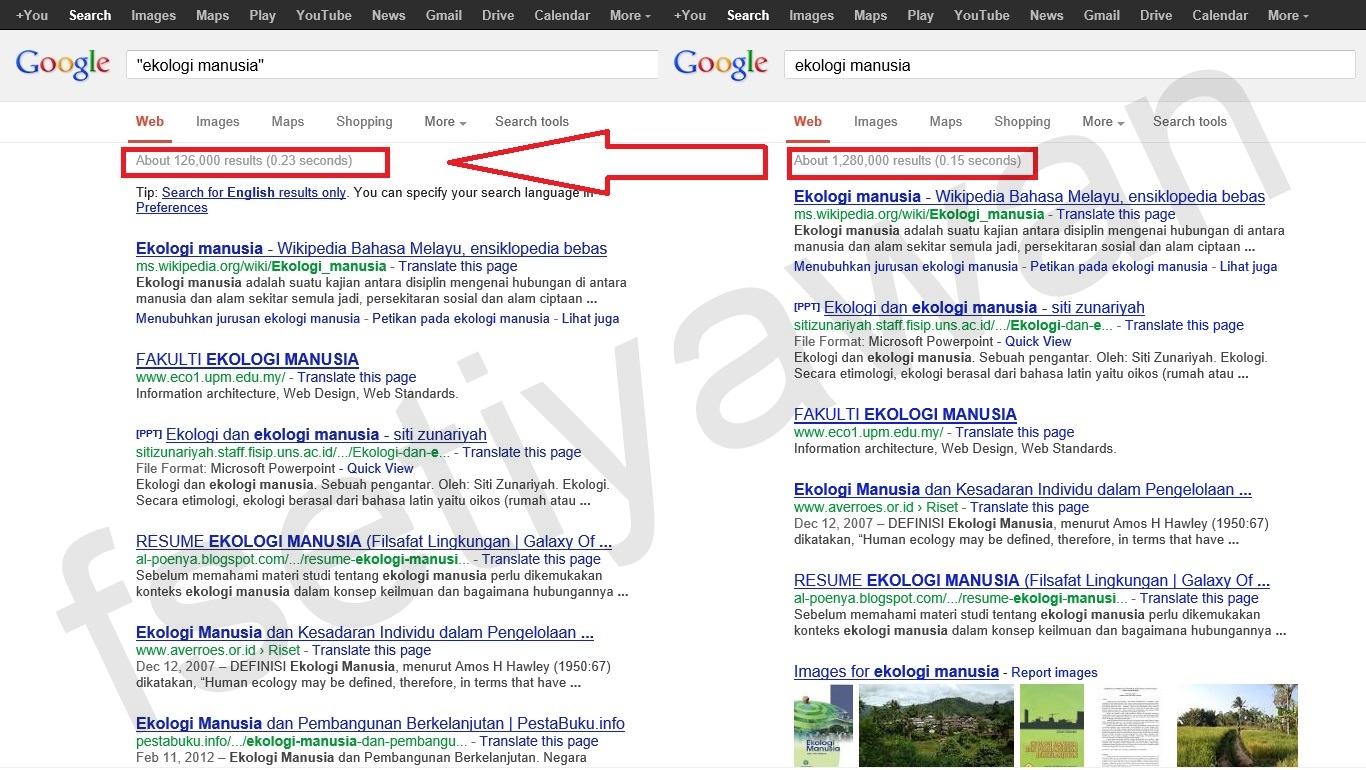The image size is (1366, 770).
Task: Open the green hillside village image thumbnail
Action: coord(936,726)
